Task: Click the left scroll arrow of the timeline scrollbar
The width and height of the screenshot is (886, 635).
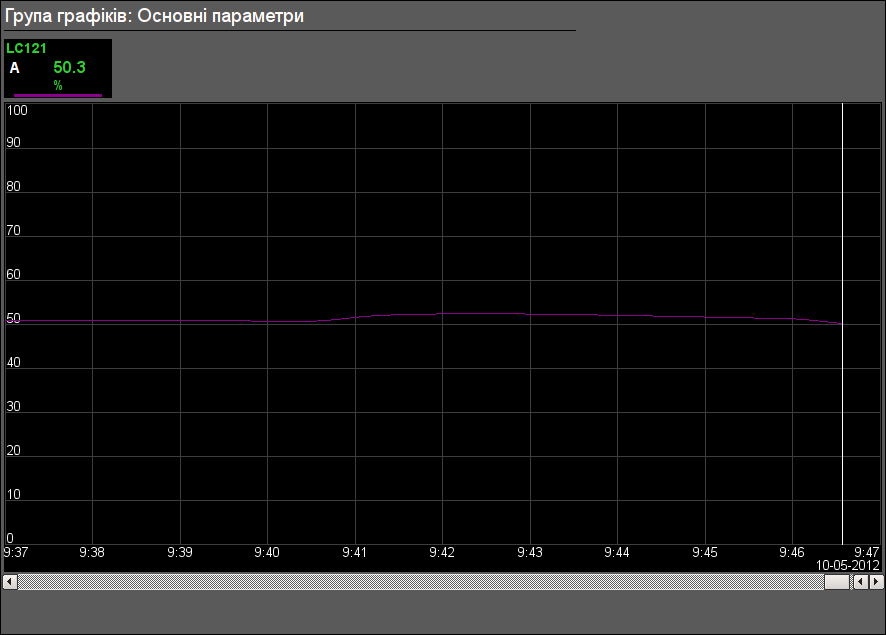Action: (x=10, y=581)
